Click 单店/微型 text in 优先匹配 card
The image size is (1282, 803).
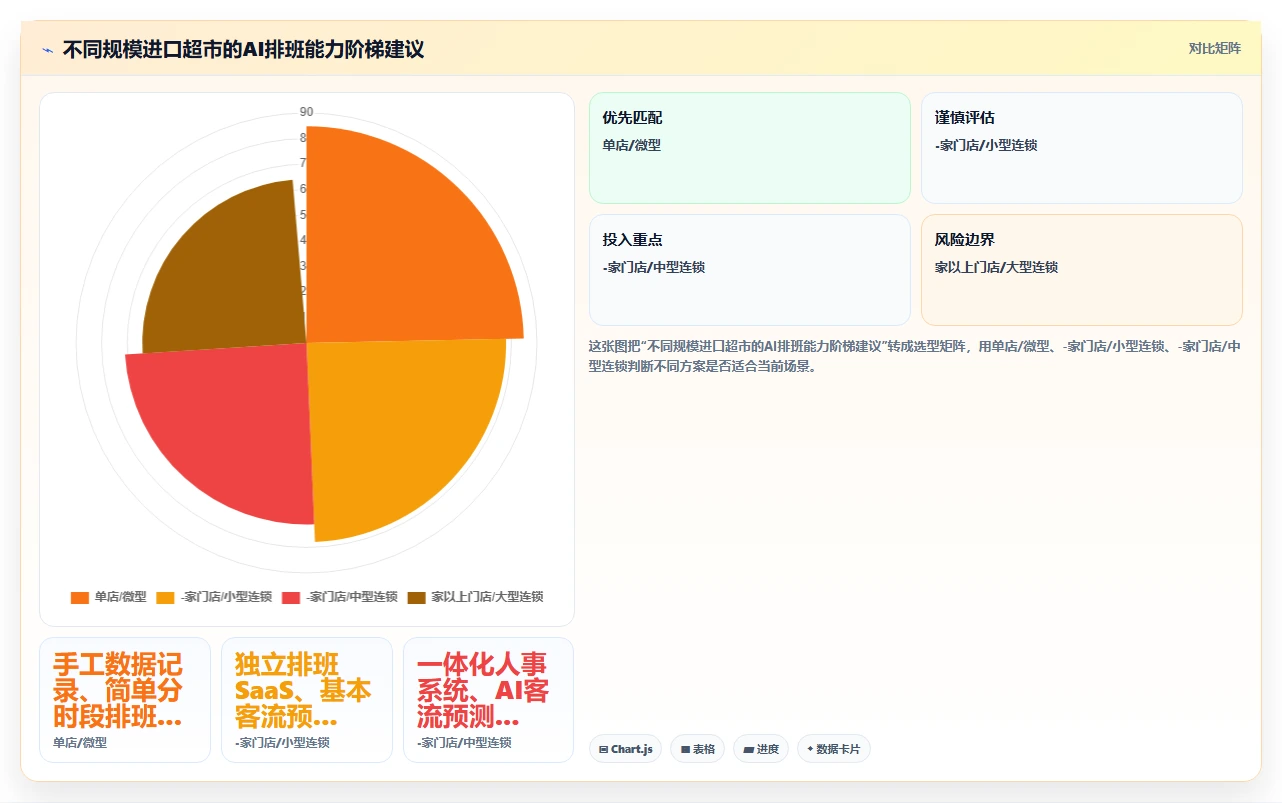coord(632,145)
